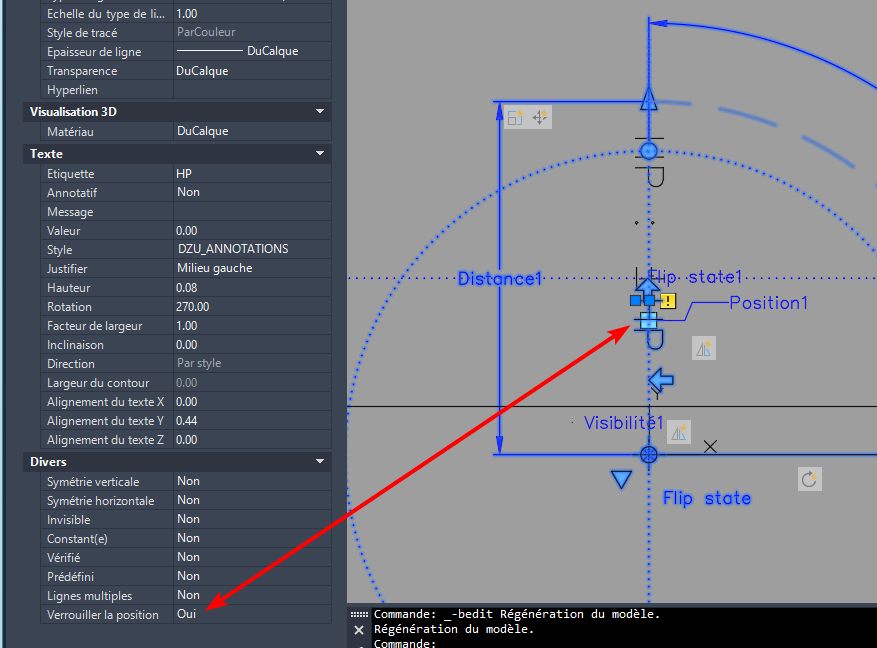Viewport: 877px width, 648px height.
Task: Close the command line window
Action: 359,630
